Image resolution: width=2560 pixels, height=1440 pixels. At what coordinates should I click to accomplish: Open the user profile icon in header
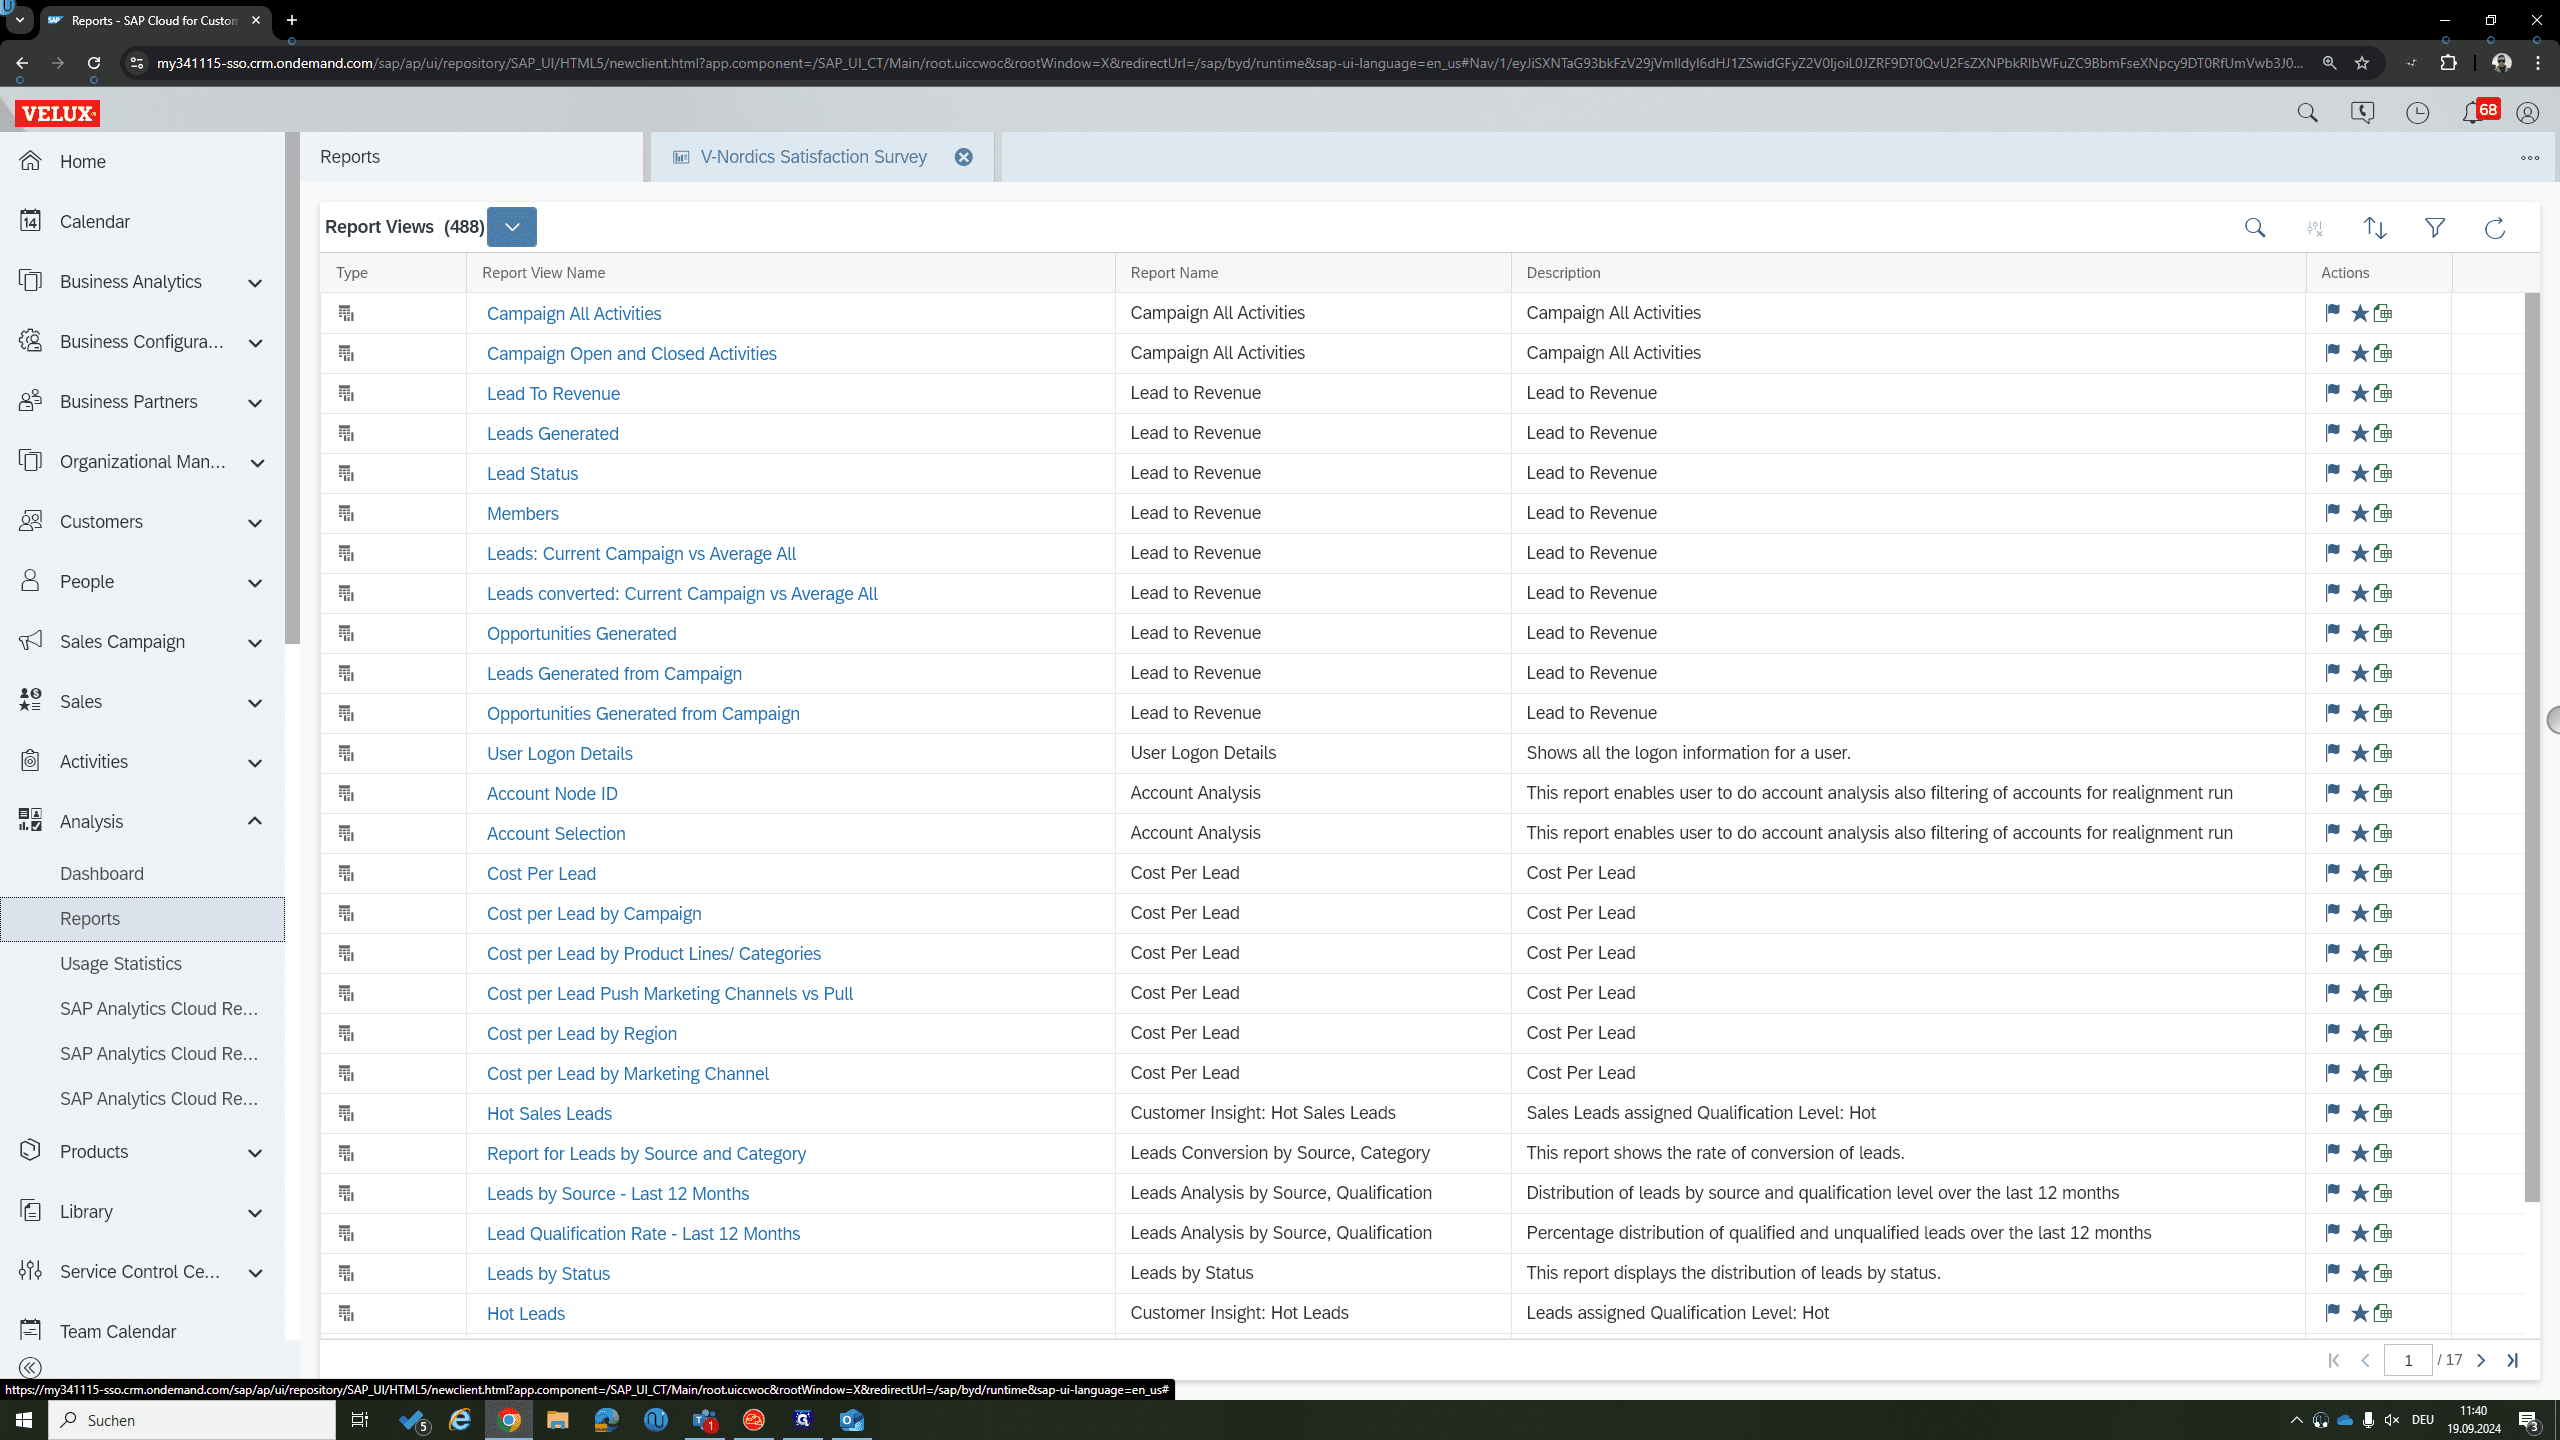pos(2527,113)
